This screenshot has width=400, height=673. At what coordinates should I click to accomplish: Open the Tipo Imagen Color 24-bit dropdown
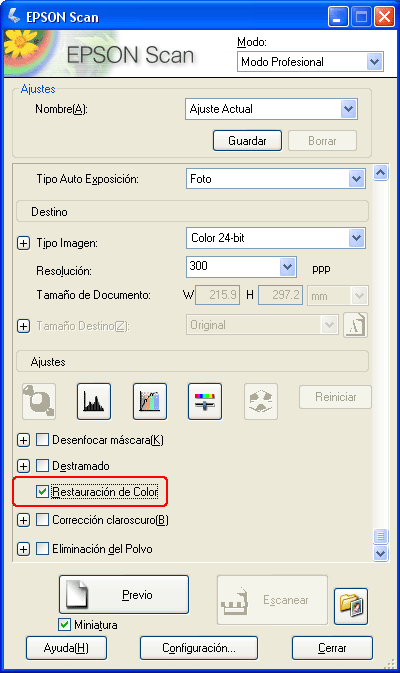coord(276,238)
